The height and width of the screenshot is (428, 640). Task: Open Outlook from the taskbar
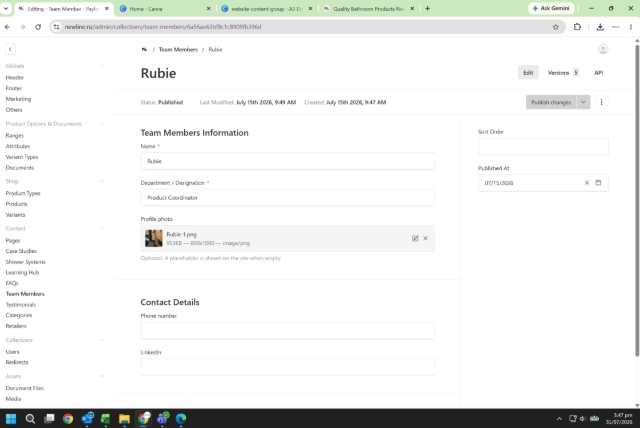pos(87,419)
